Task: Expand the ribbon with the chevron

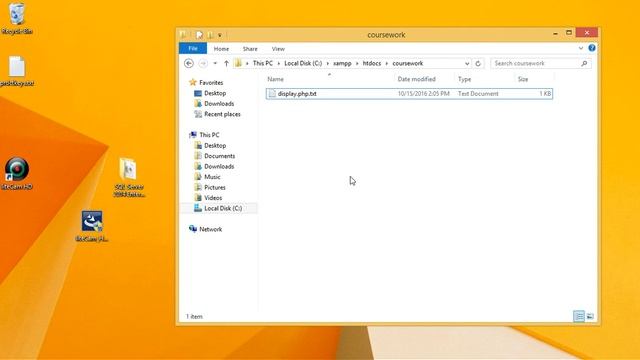Action: click(x=581, y=48)
